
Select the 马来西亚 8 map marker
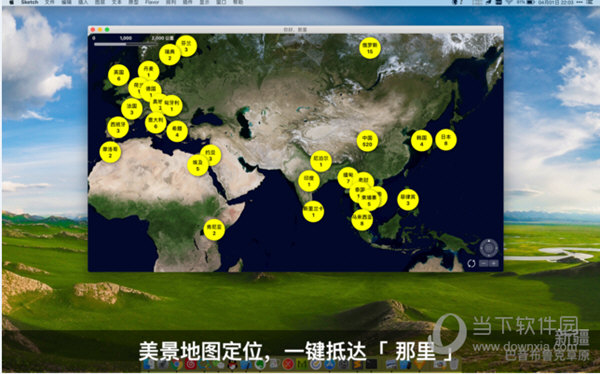click(362, 220)
